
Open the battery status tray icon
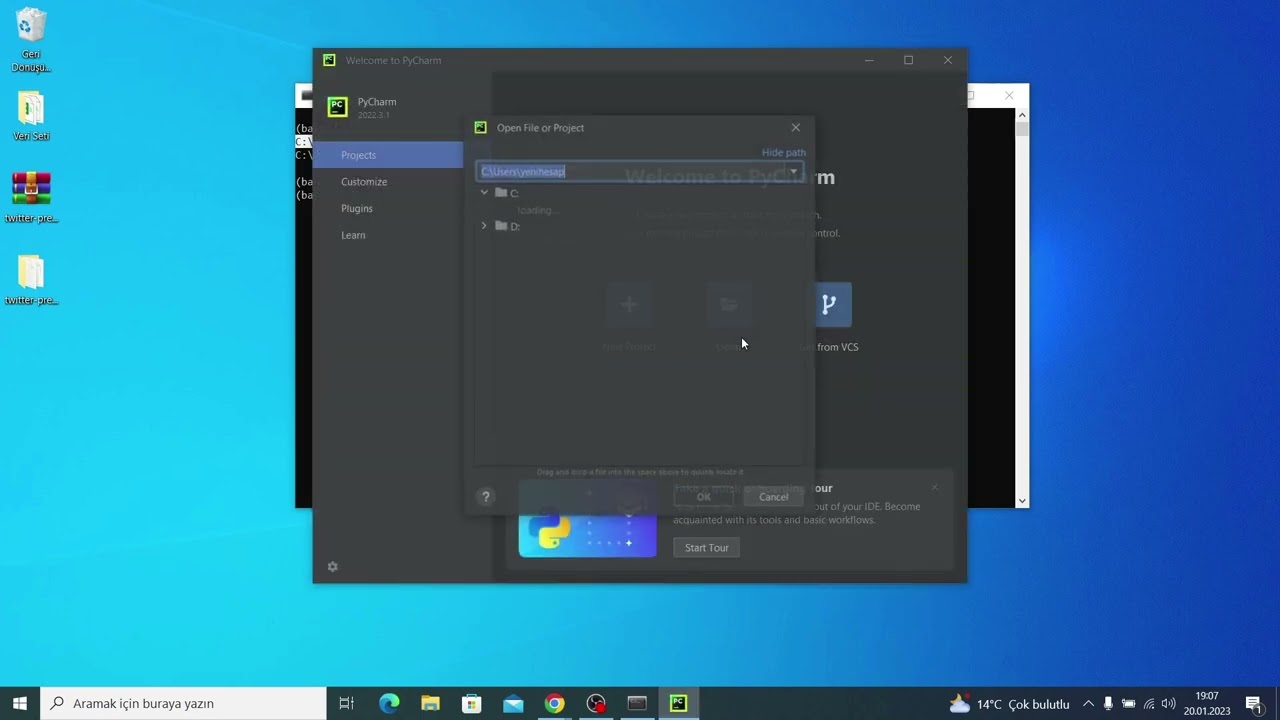1128,703
